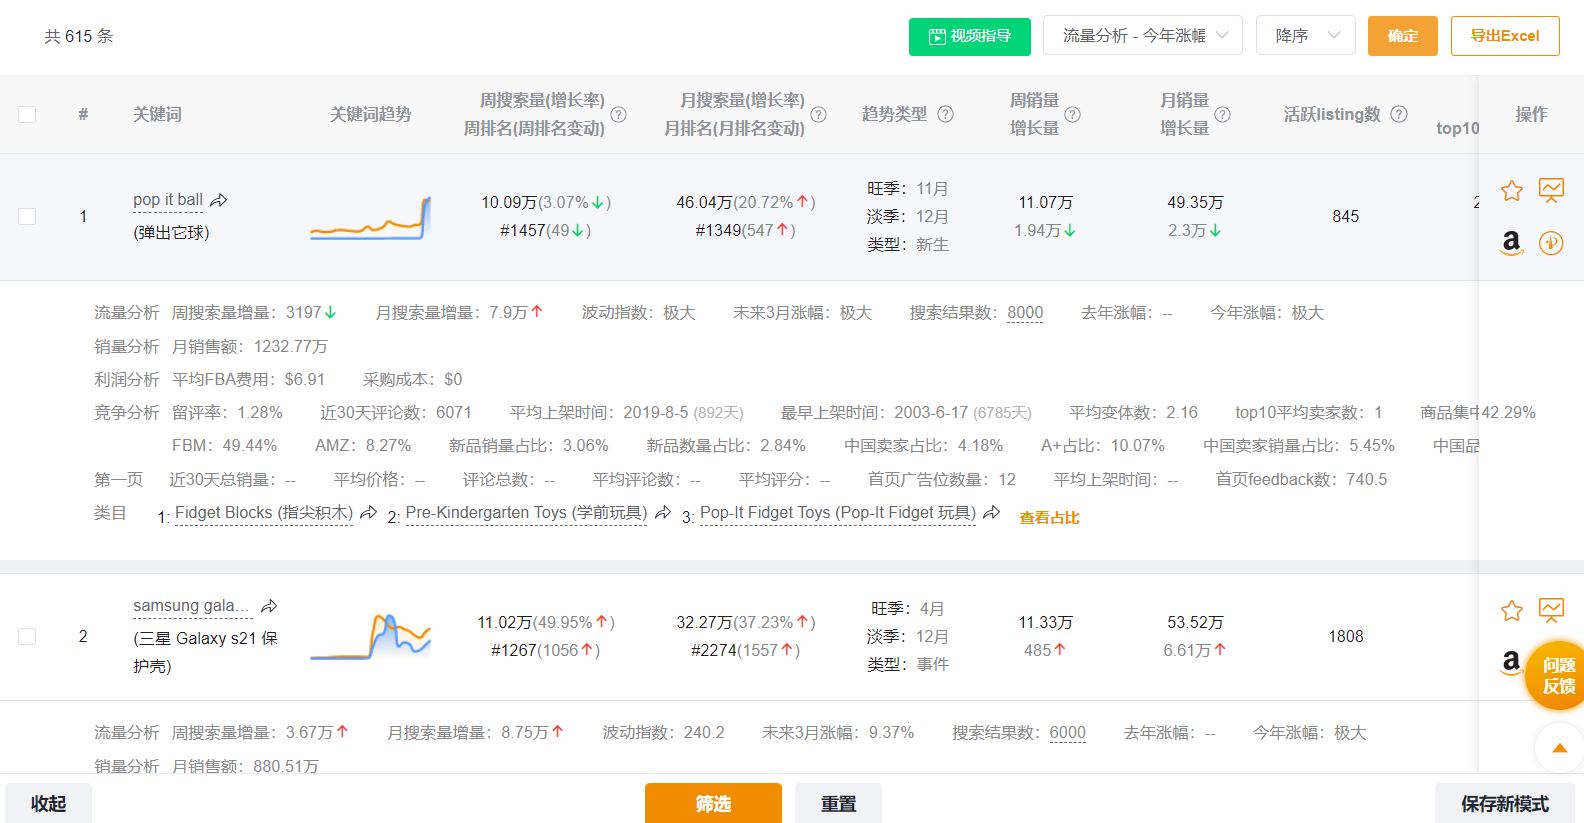This screenshot has width=1584, height=823.
Task: Expand the 降序 order dropdown
Action: (1305, 35)
